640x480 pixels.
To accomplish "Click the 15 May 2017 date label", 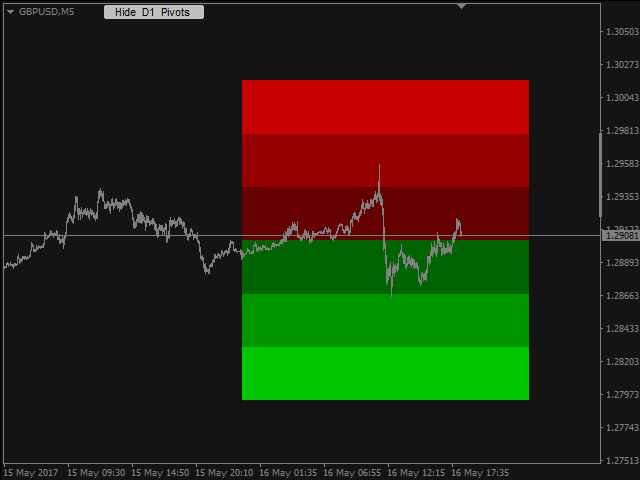I will 31,473.
